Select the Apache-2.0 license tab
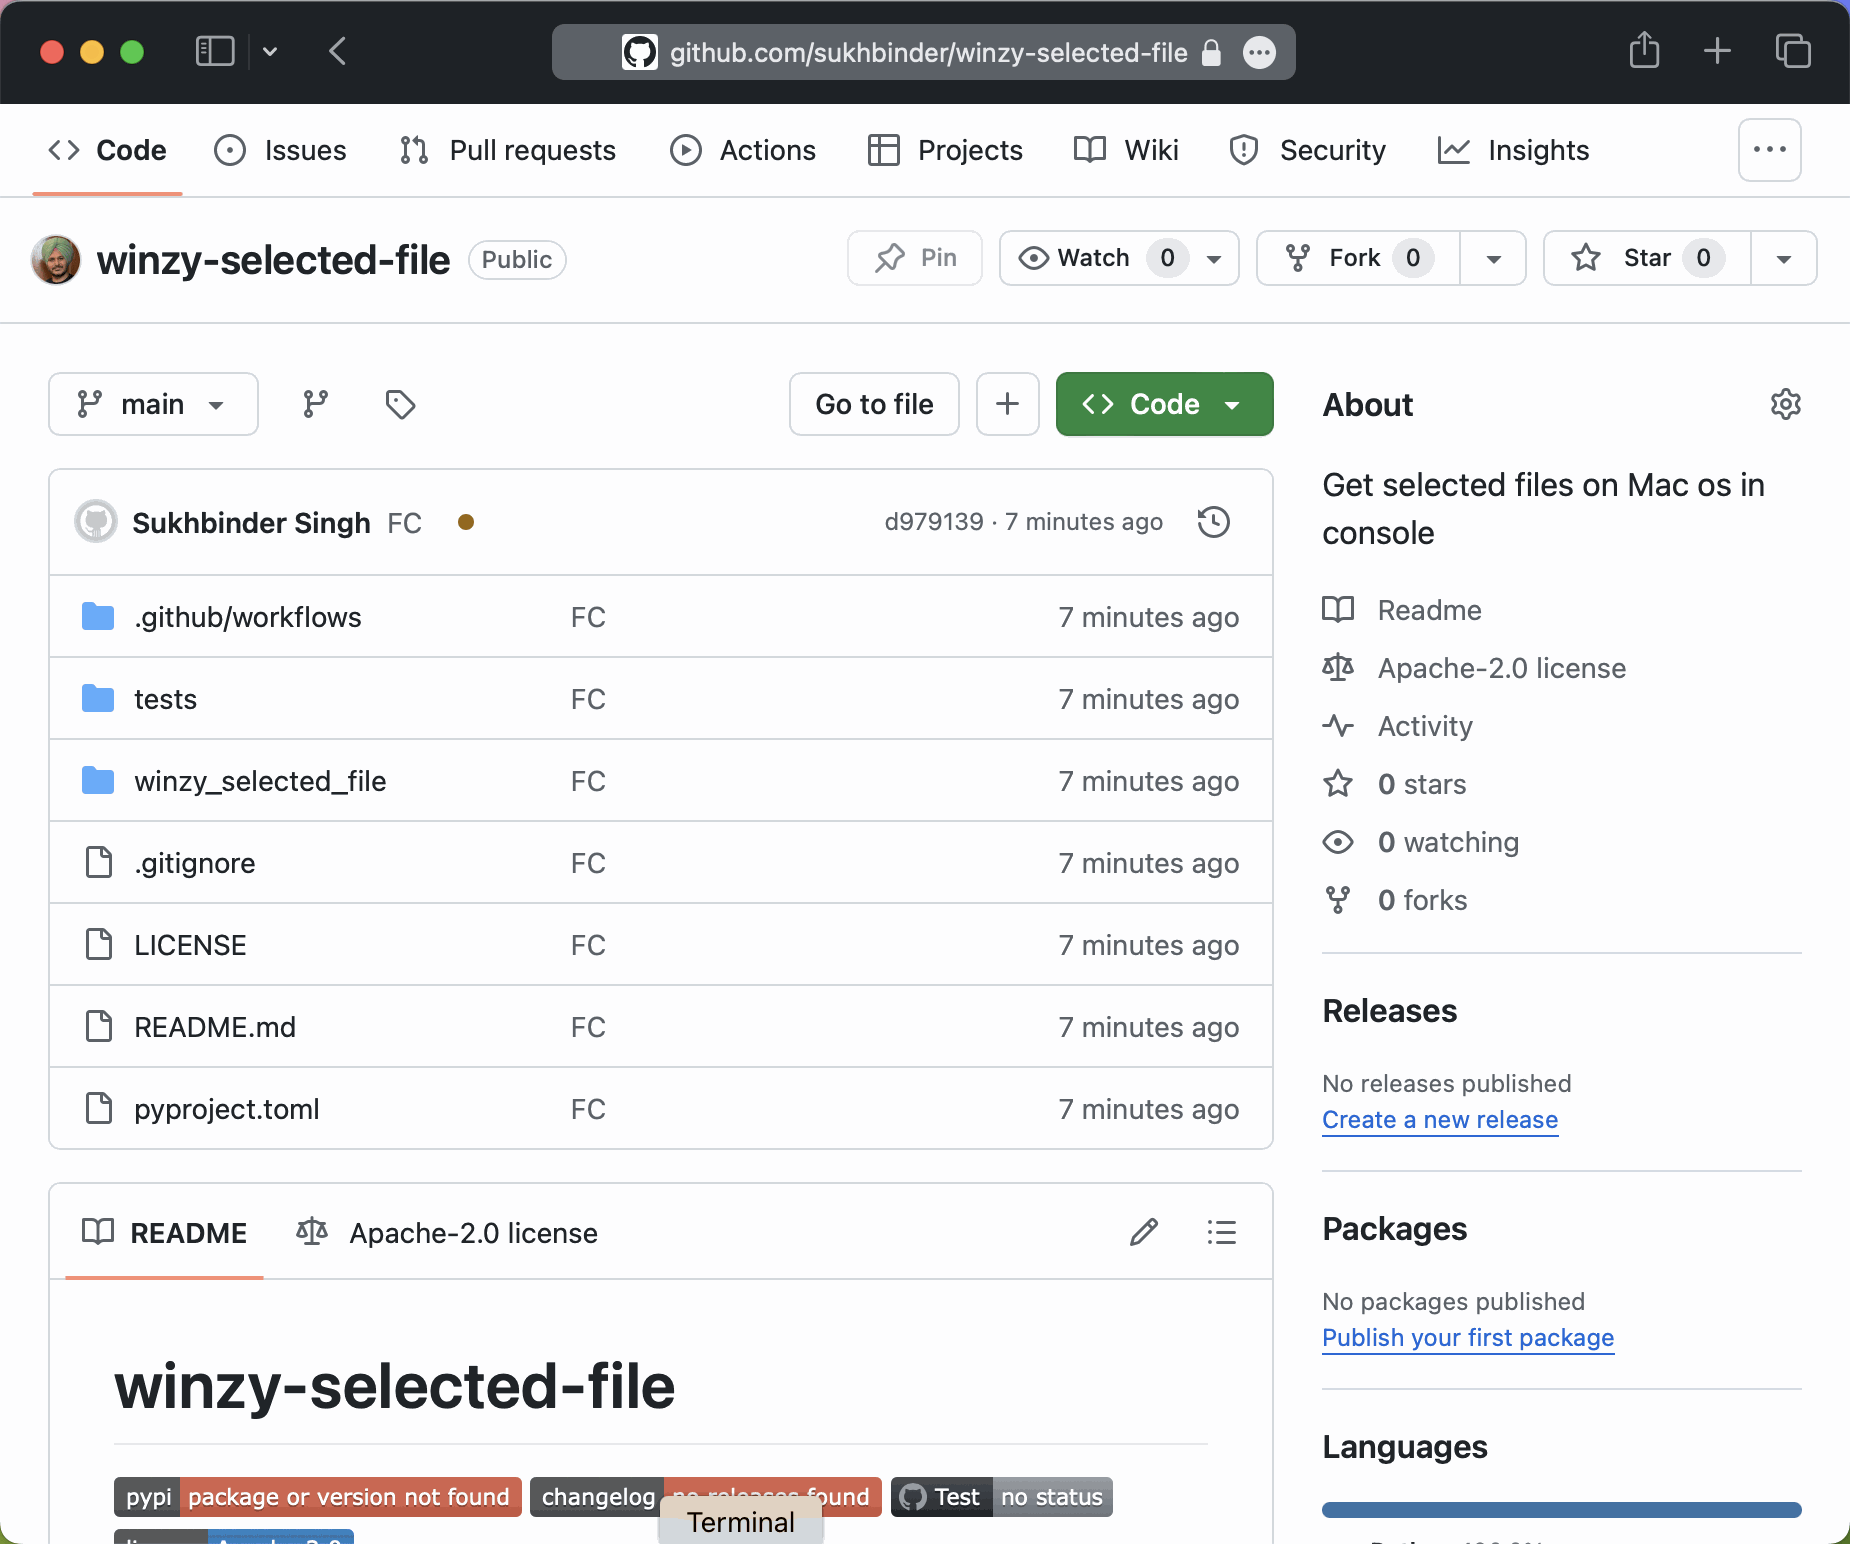Image resolution: width=1850 pixels, height=1544 pixels. 447,1233
